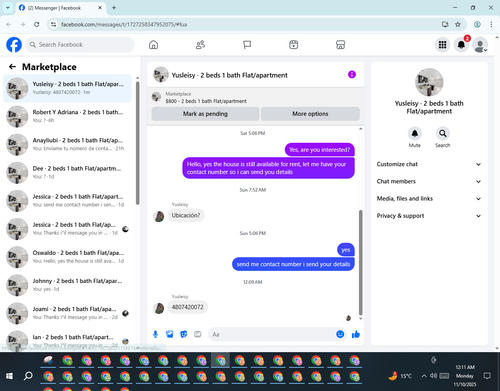Open the Reels video icon
500x391 pixels.
coord(294,45)
